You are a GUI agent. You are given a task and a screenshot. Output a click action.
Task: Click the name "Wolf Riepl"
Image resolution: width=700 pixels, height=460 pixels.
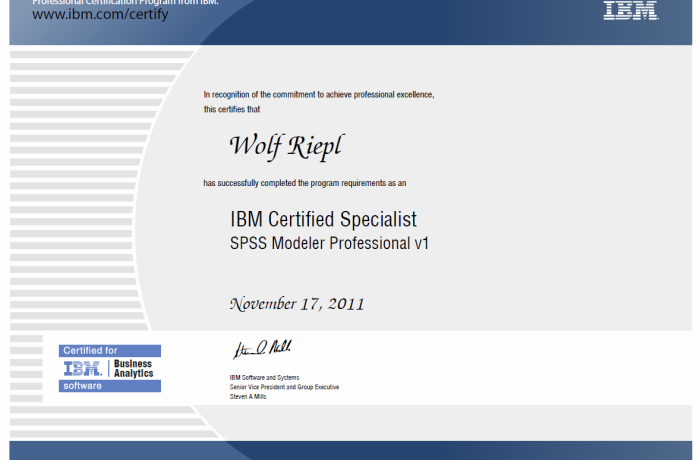coord(287,146)
